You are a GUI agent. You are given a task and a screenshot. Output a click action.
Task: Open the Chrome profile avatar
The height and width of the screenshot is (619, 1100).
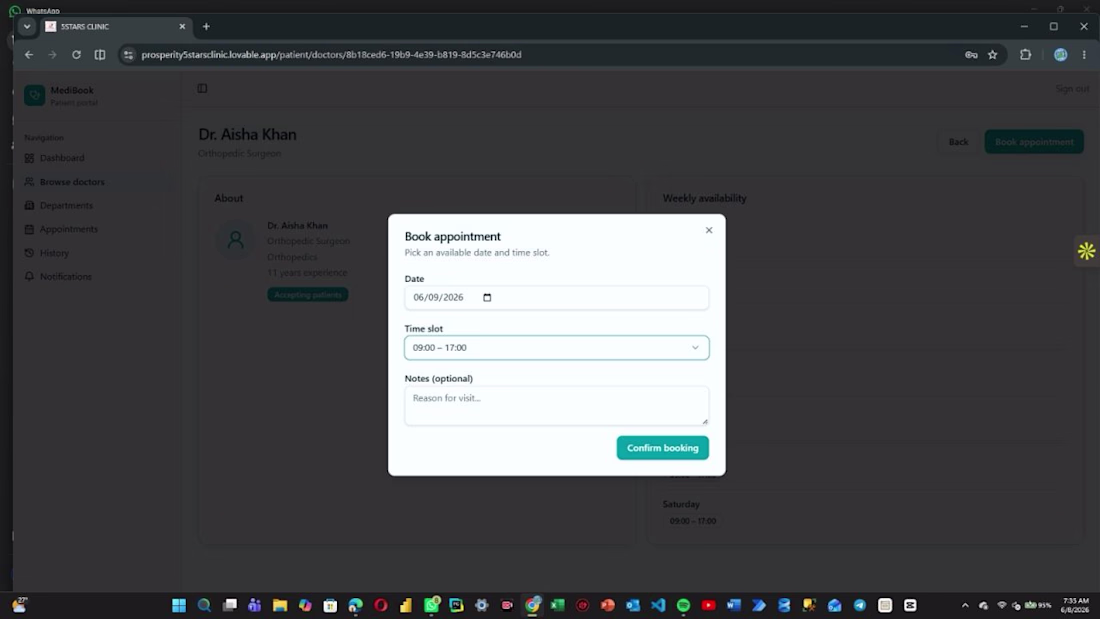1061,55
